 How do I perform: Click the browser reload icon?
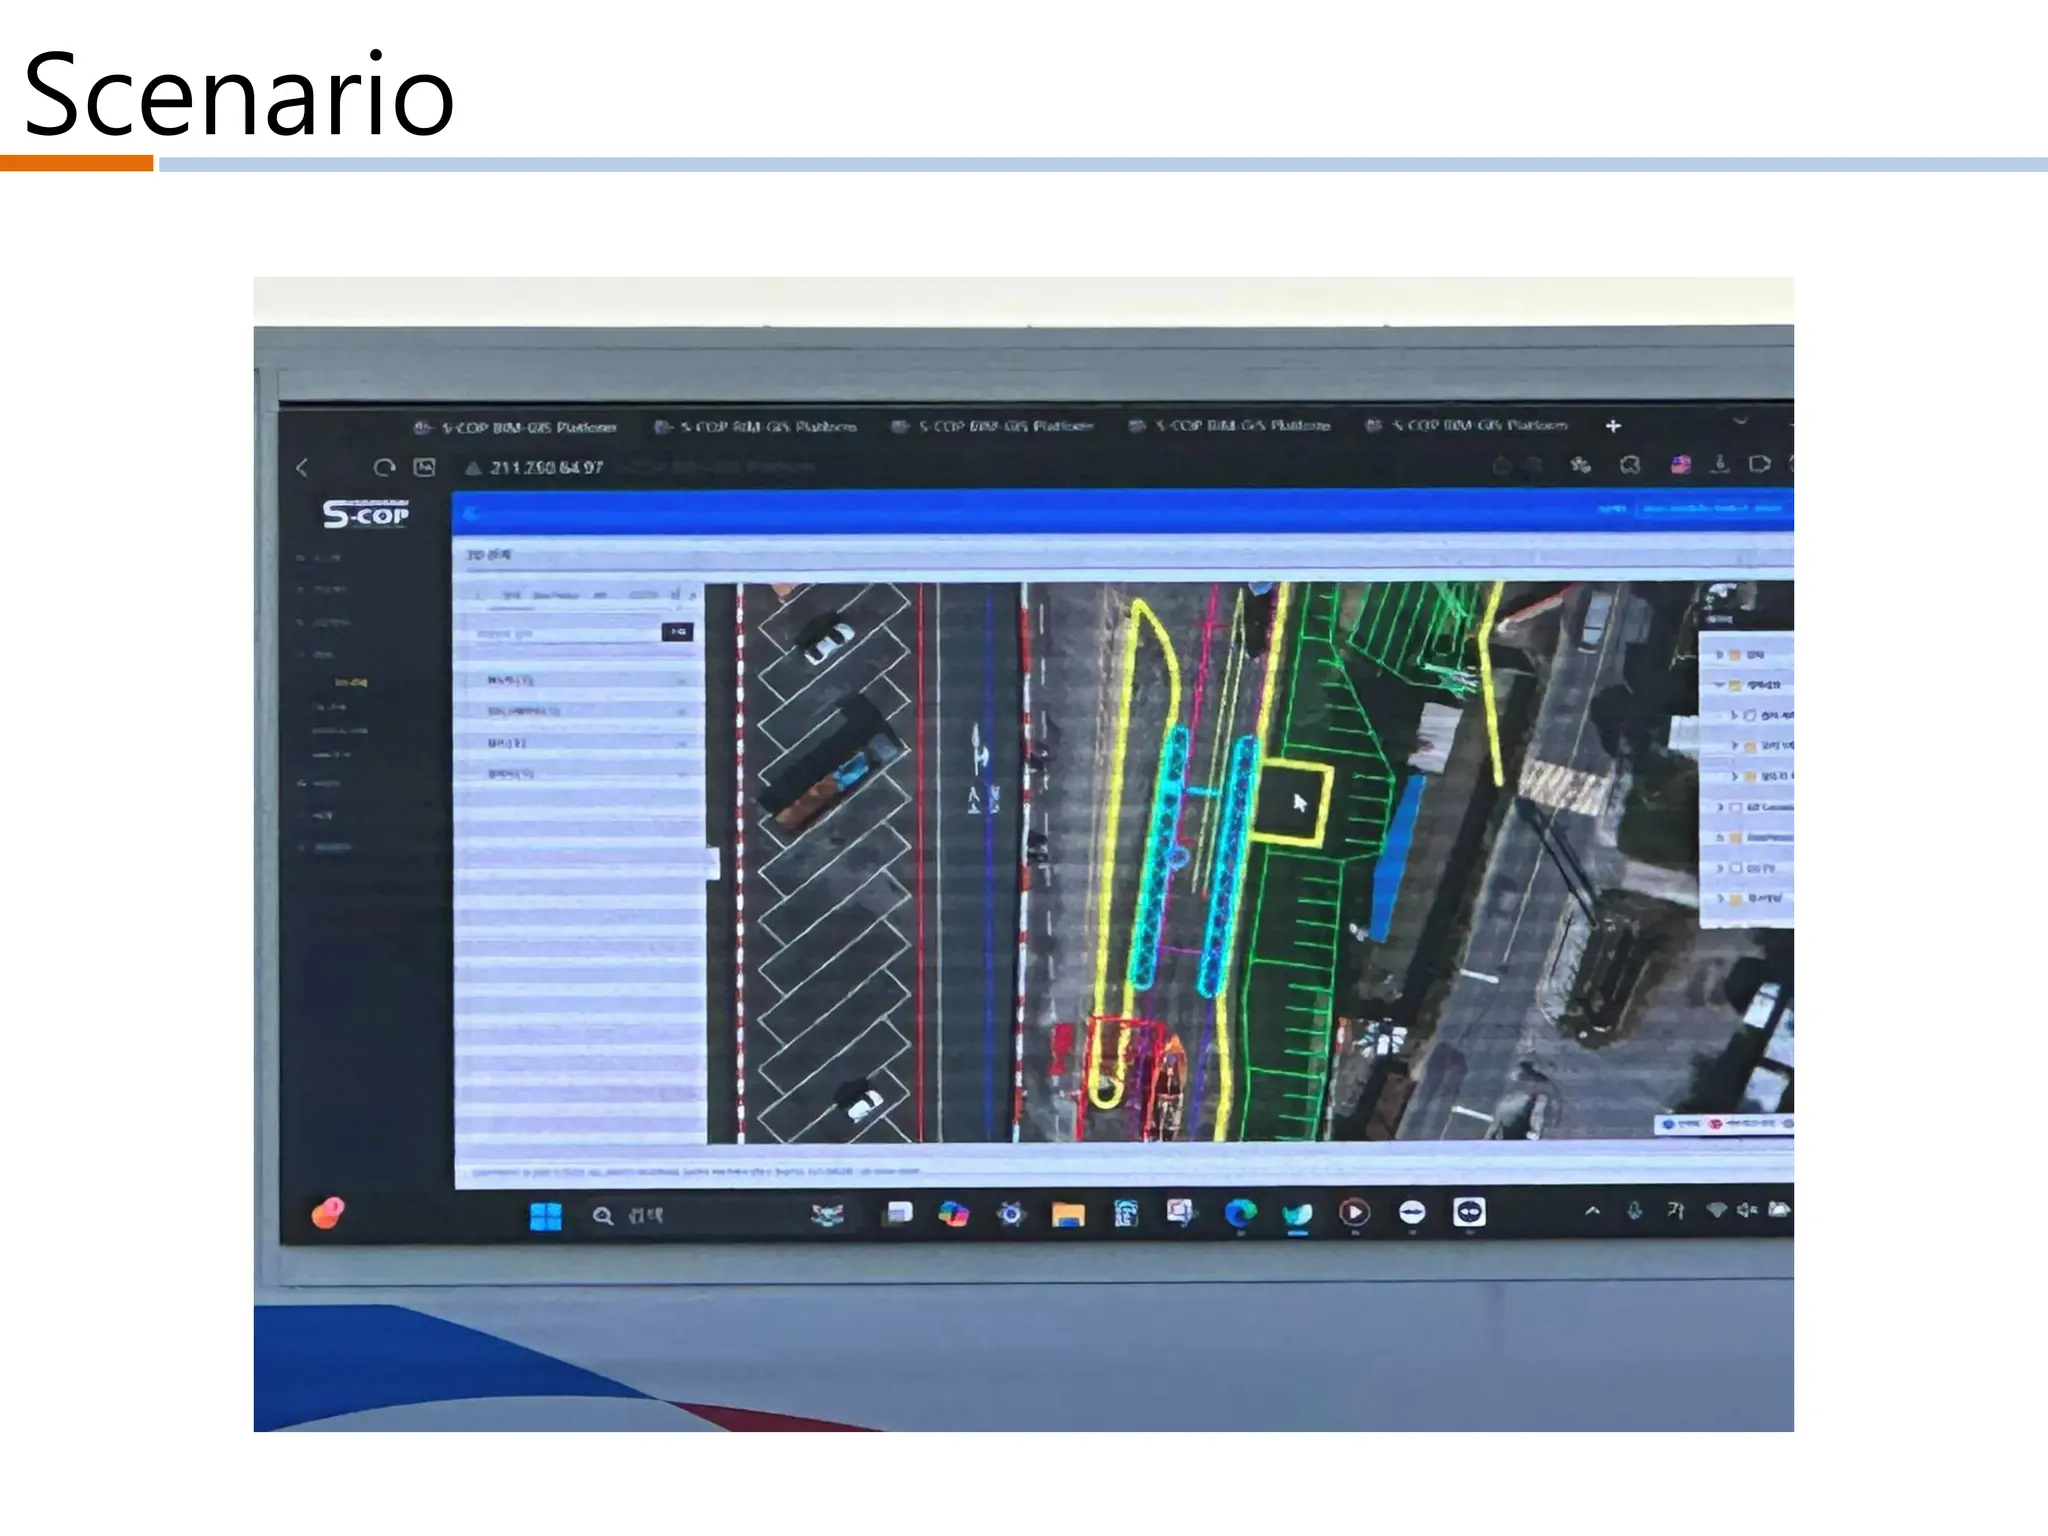384,468
